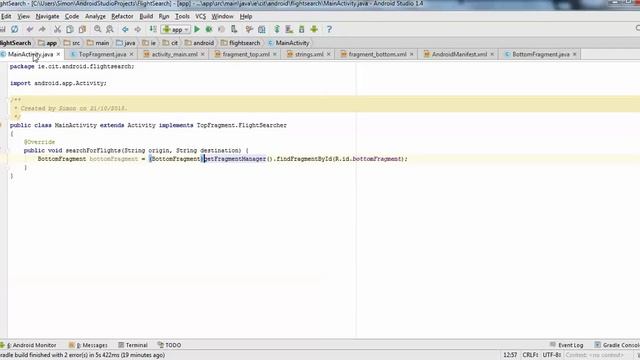This screenshot has width=640, height=360.
Task: Close the MainActivity.java tab
Action: (58, 54)
